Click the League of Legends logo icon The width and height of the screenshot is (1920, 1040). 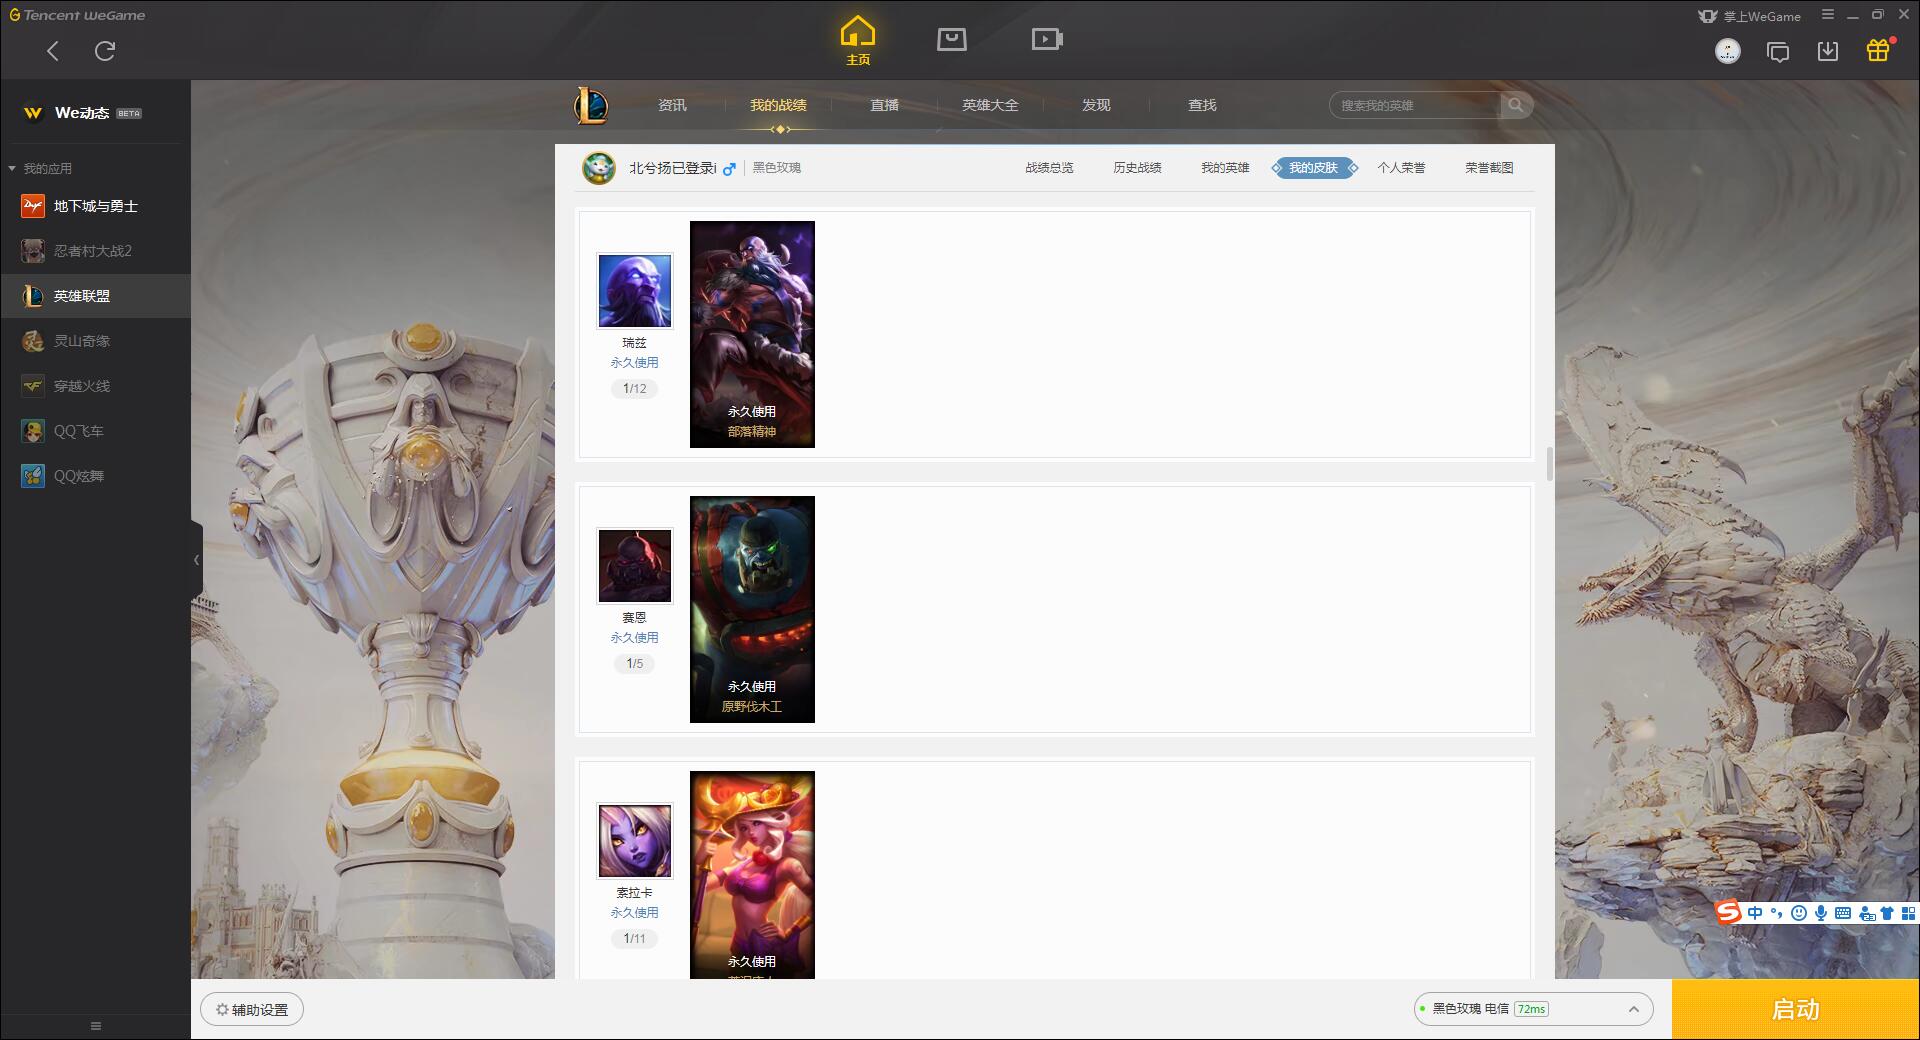(x=591, y=105)
